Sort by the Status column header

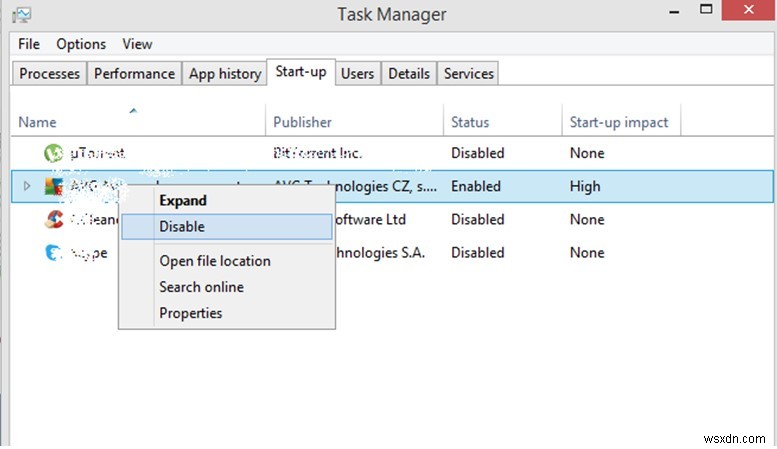502,120
